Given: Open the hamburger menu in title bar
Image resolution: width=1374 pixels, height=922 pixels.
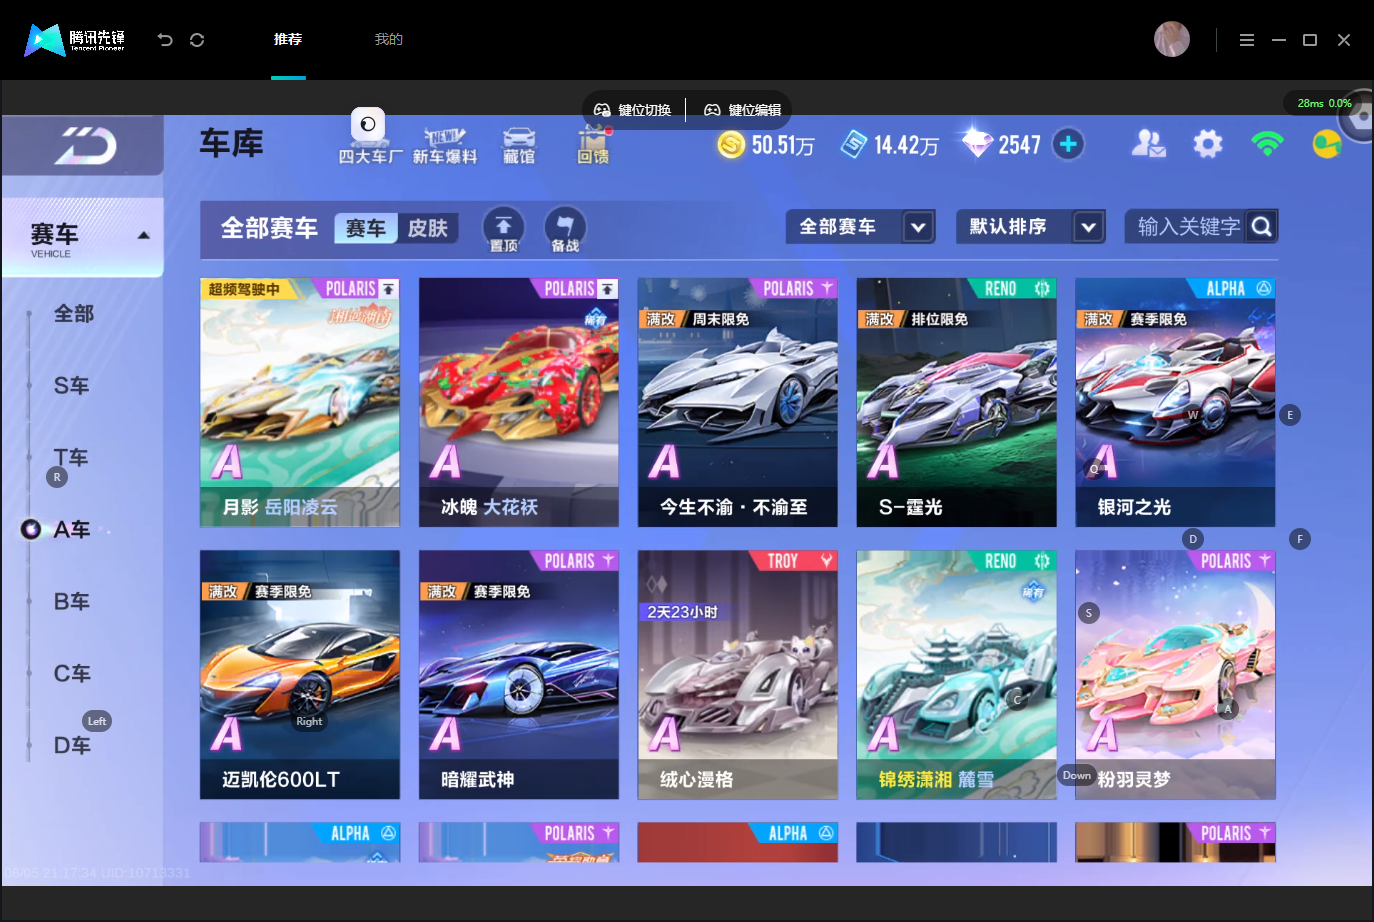Looking at the screenshot, I should [x=1247, y=40].
